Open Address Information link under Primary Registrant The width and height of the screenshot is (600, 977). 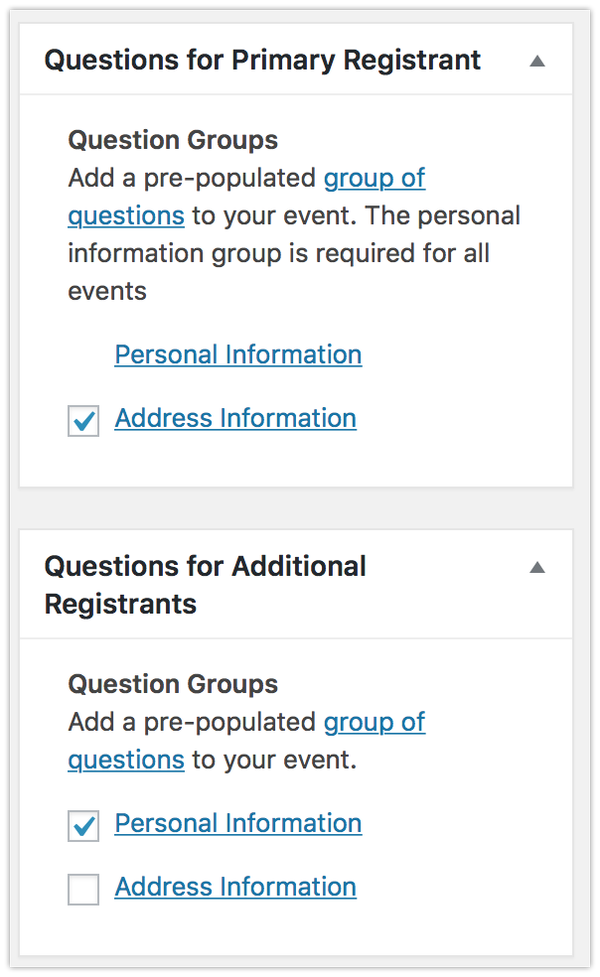coord(236,418)
